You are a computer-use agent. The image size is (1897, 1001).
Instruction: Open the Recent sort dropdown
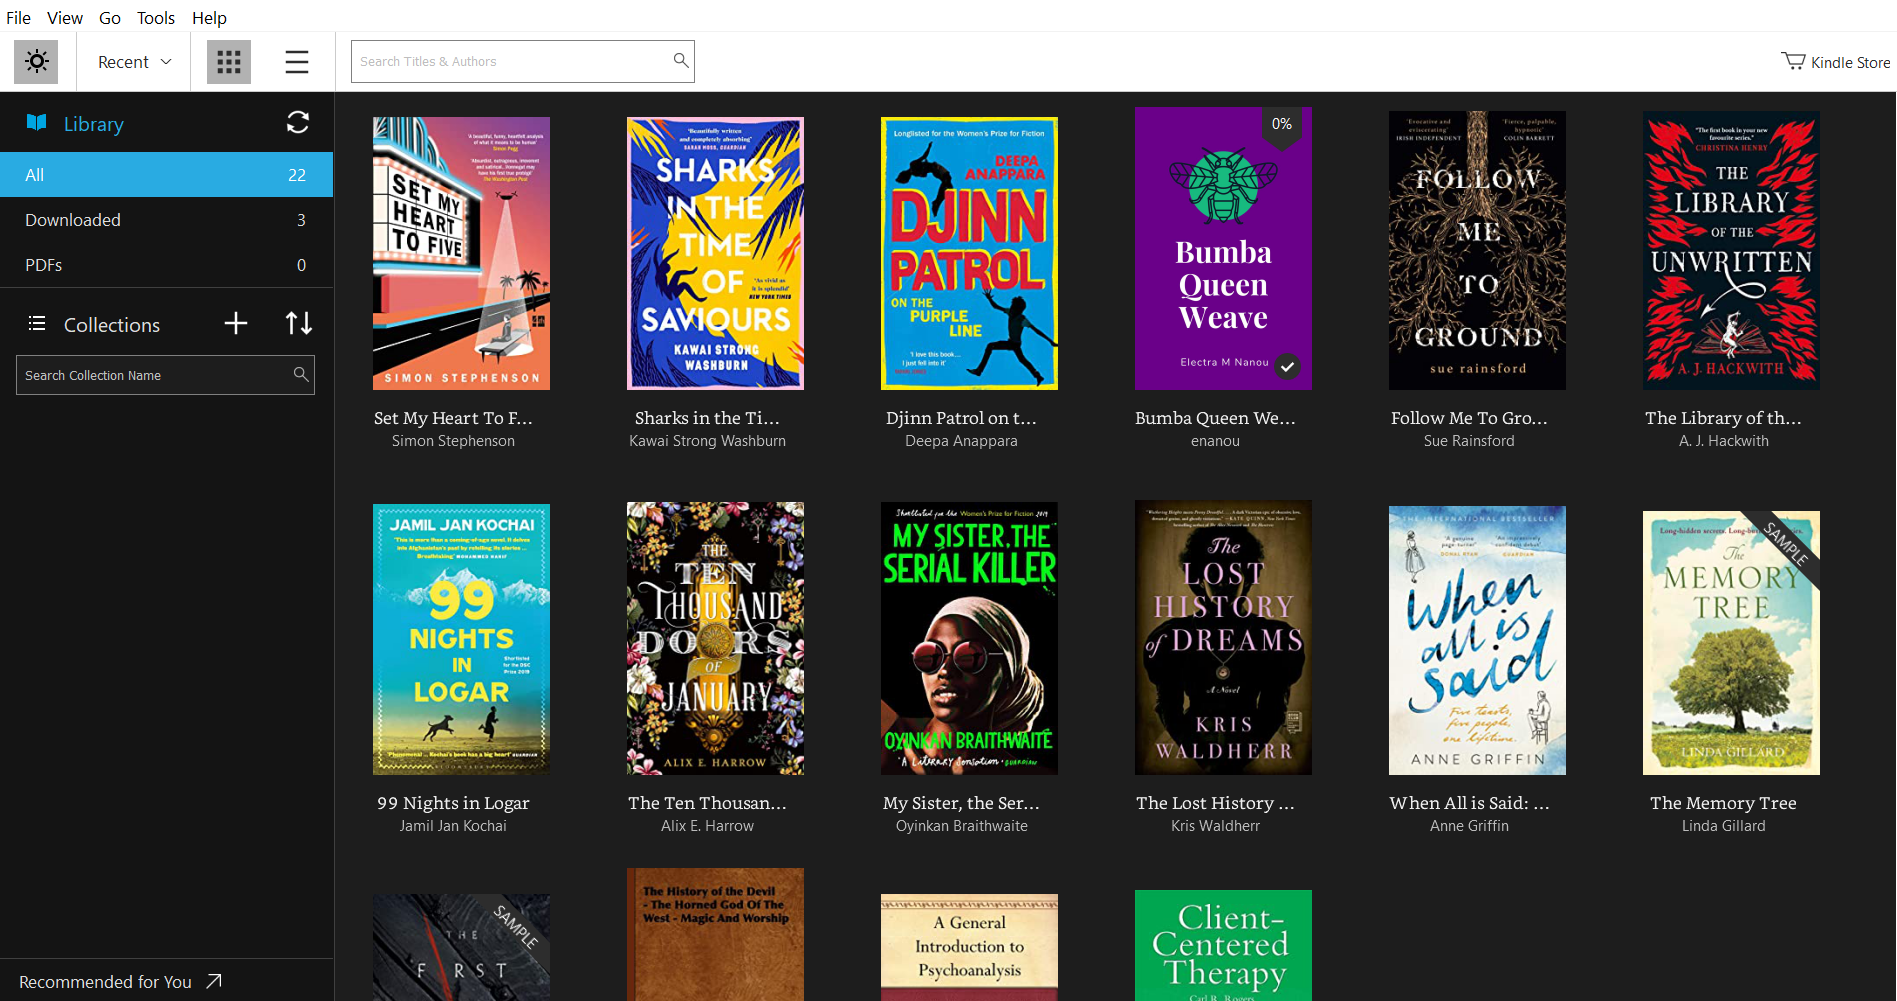tap(134, 62)
